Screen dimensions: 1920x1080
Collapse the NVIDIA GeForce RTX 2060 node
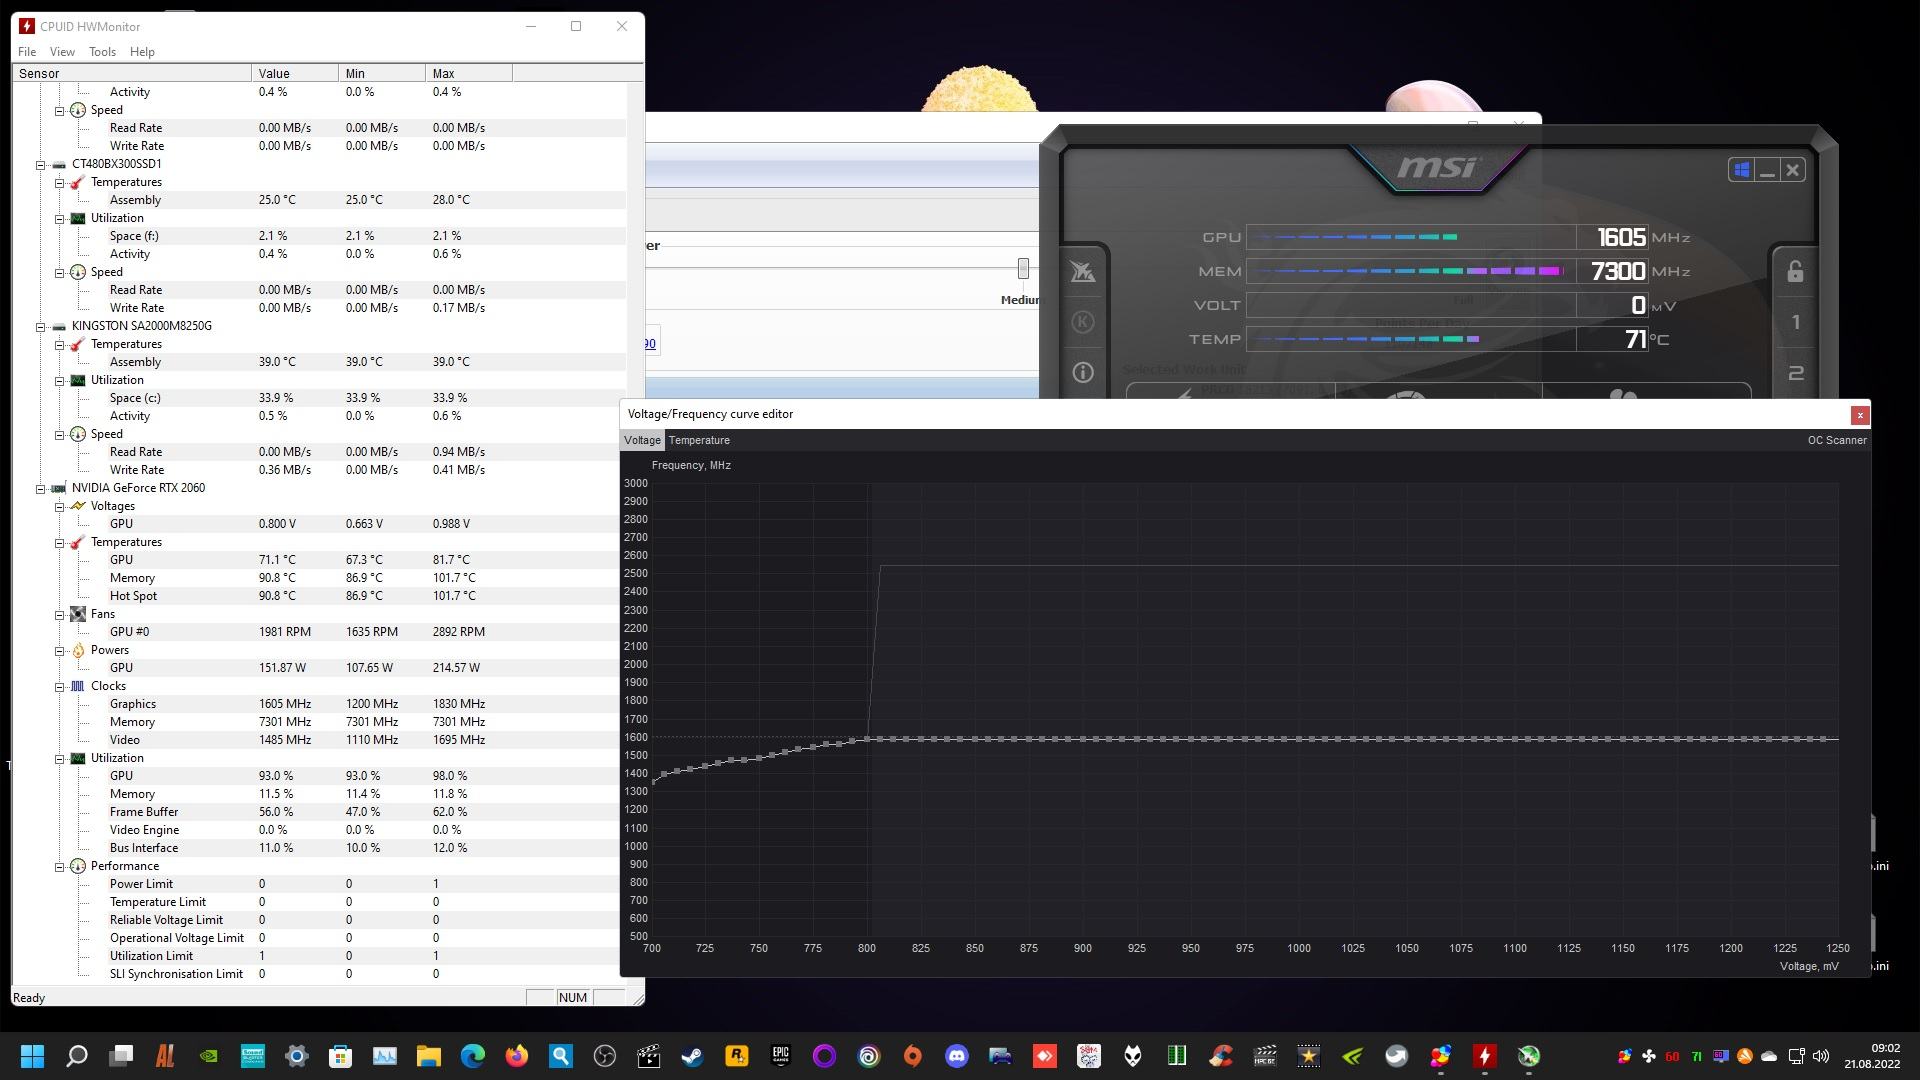coord(41,488)
